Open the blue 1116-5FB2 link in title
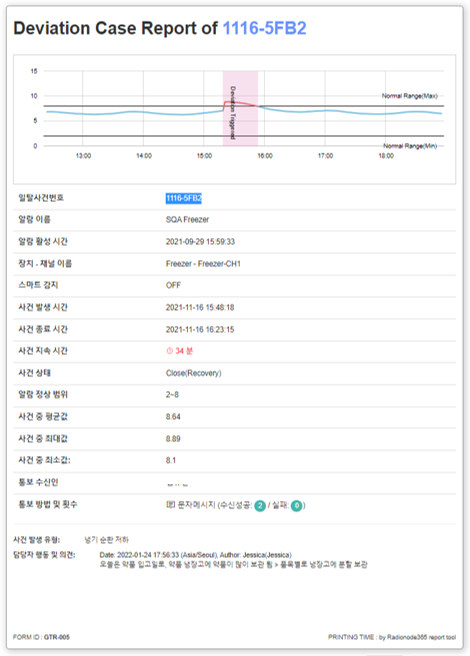The image size is (470, 656). click(x=265, y=28)
